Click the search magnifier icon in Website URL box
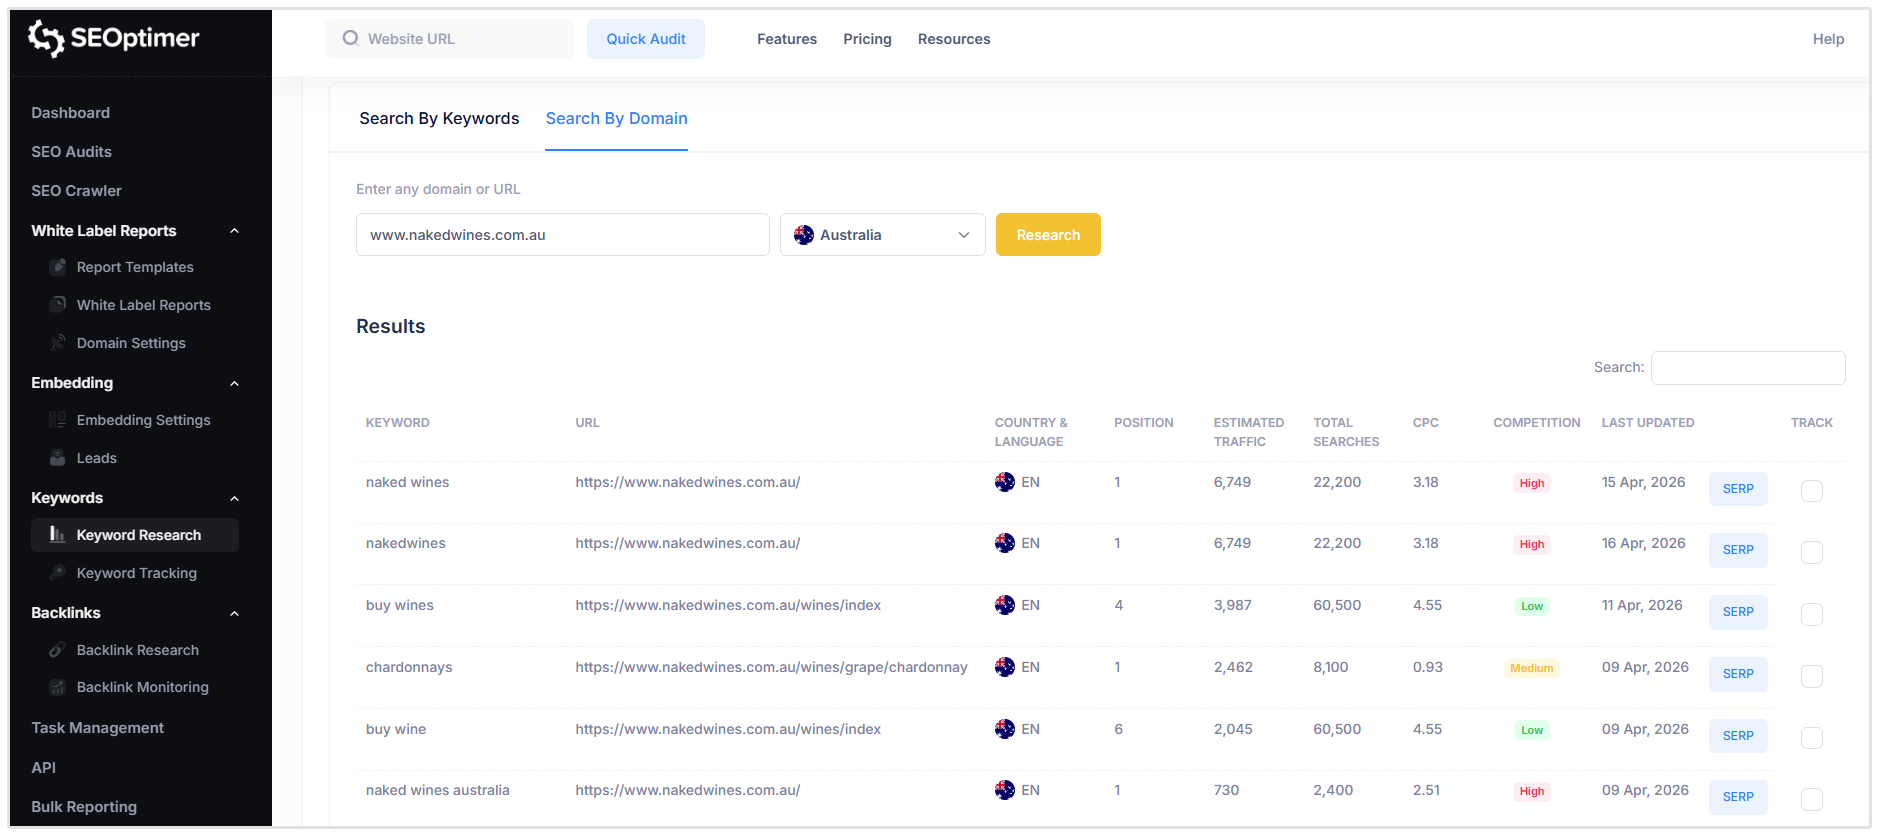Viewport: 1879px width, 836px height. [351, 38]
